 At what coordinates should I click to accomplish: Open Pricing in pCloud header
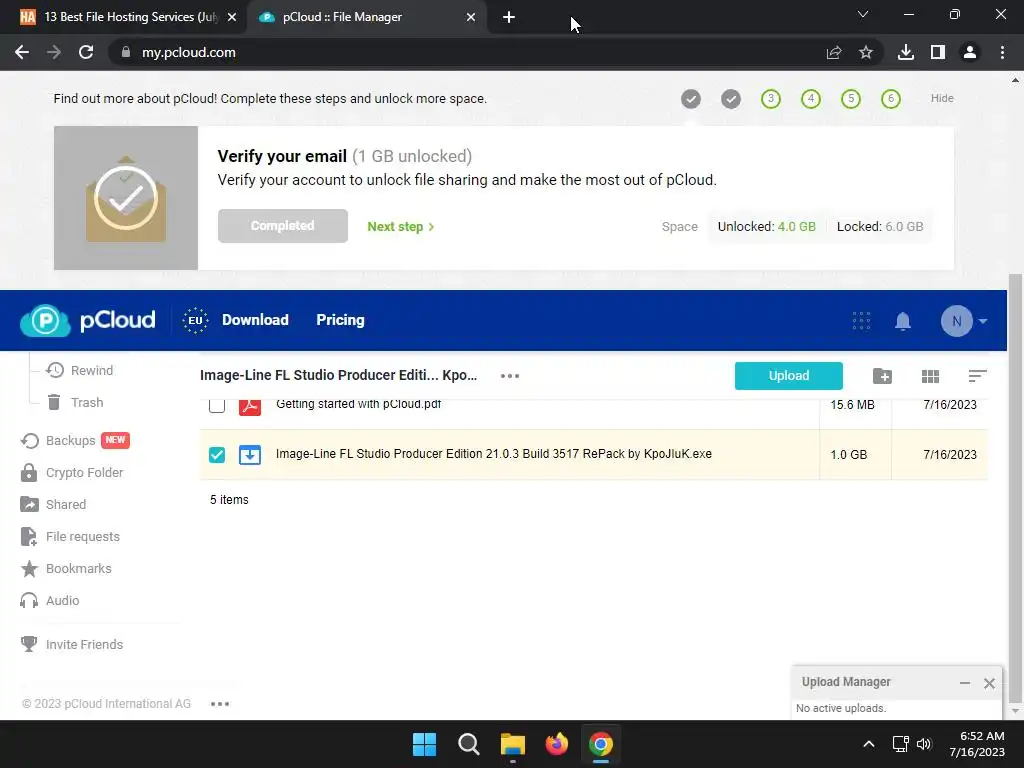pos(340,320)
